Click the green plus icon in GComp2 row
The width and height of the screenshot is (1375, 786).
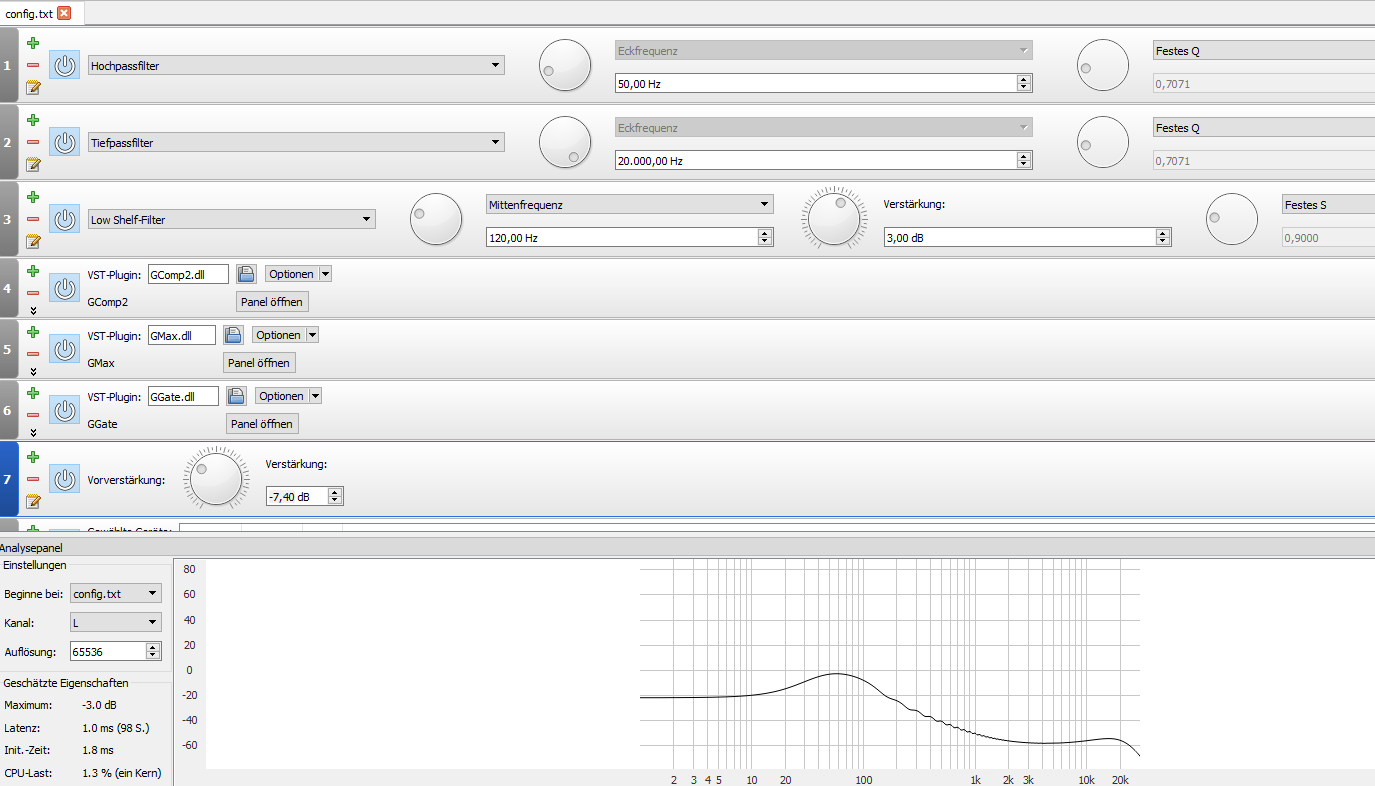[33, 271]
